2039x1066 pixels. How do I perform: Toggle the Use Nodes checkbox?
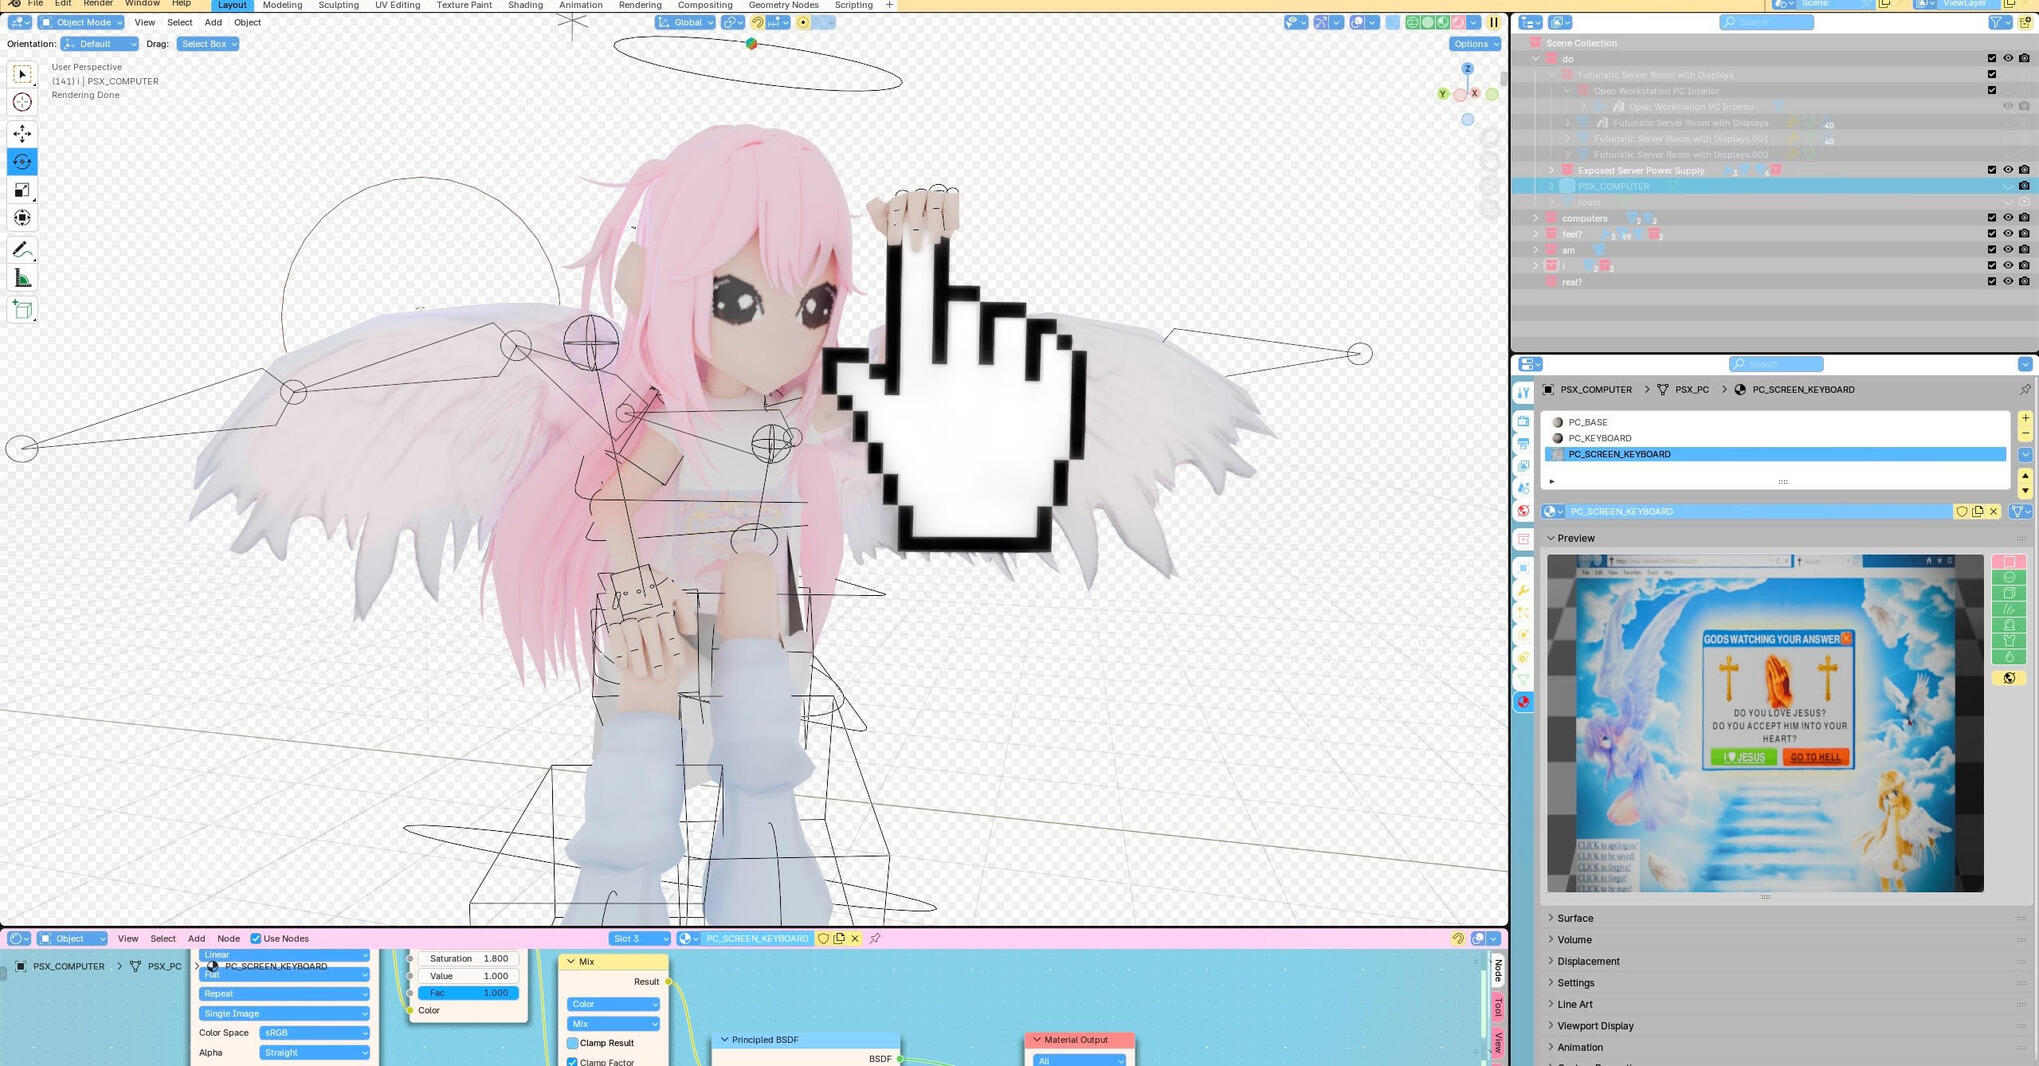[x=256, y=939]
